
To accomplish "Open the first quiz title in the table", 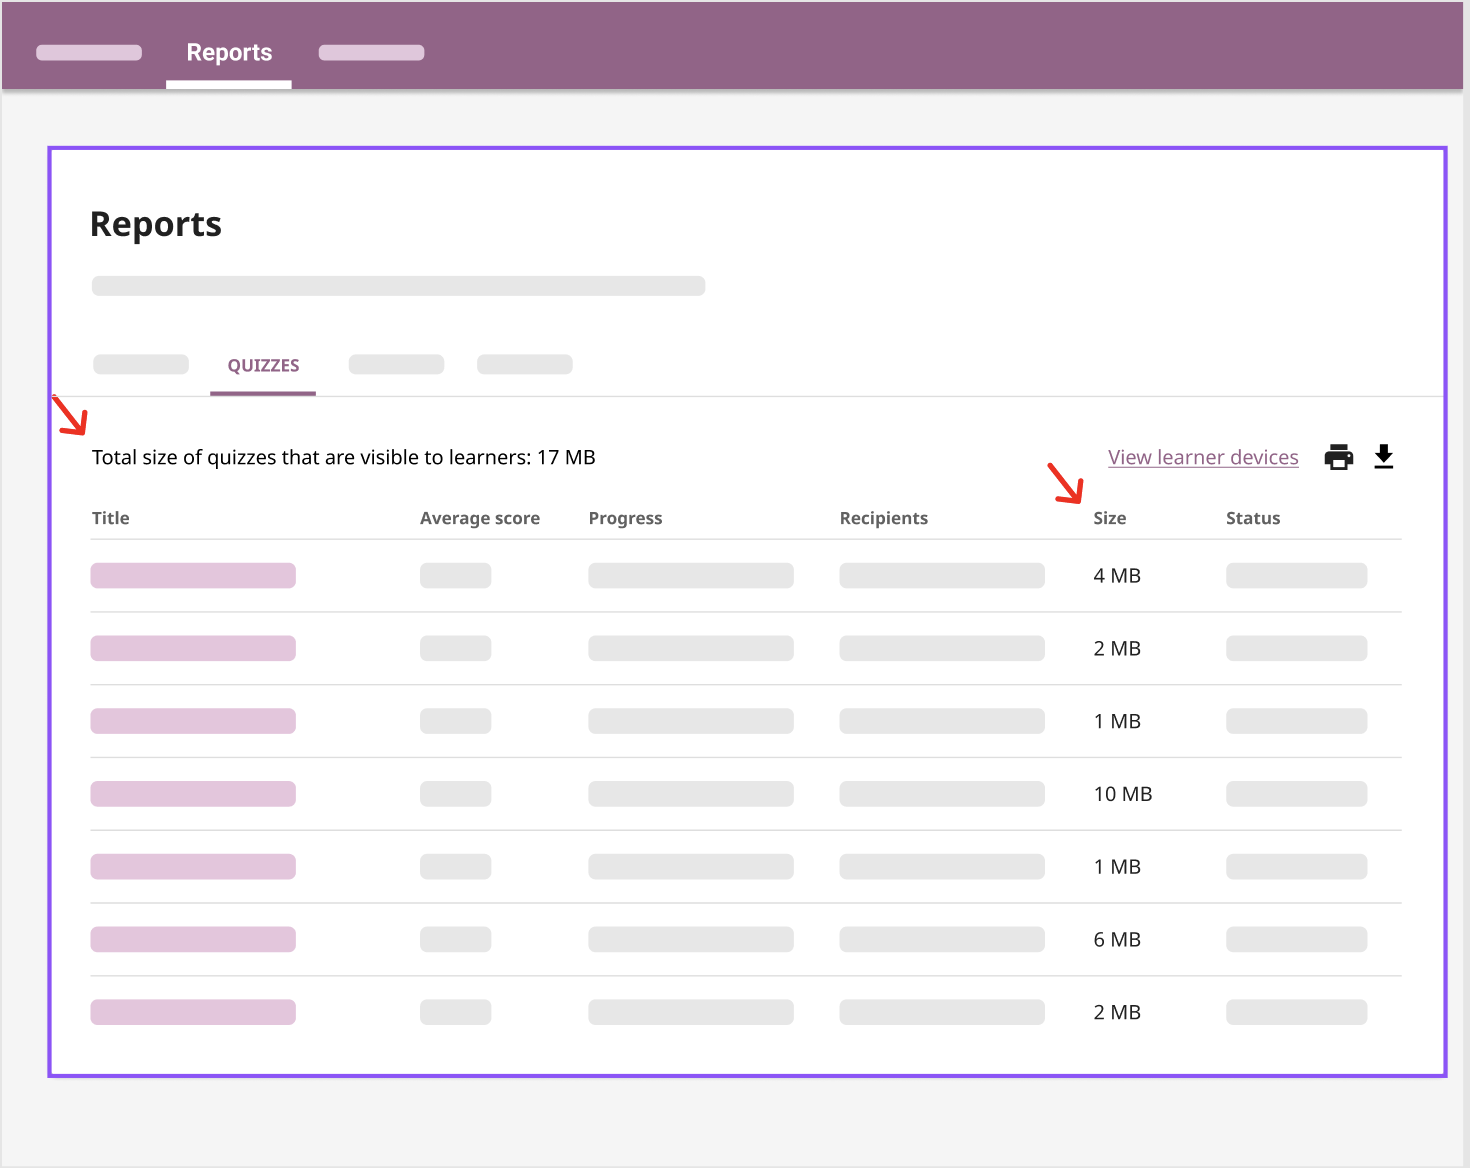I will (x=192, y=575).
